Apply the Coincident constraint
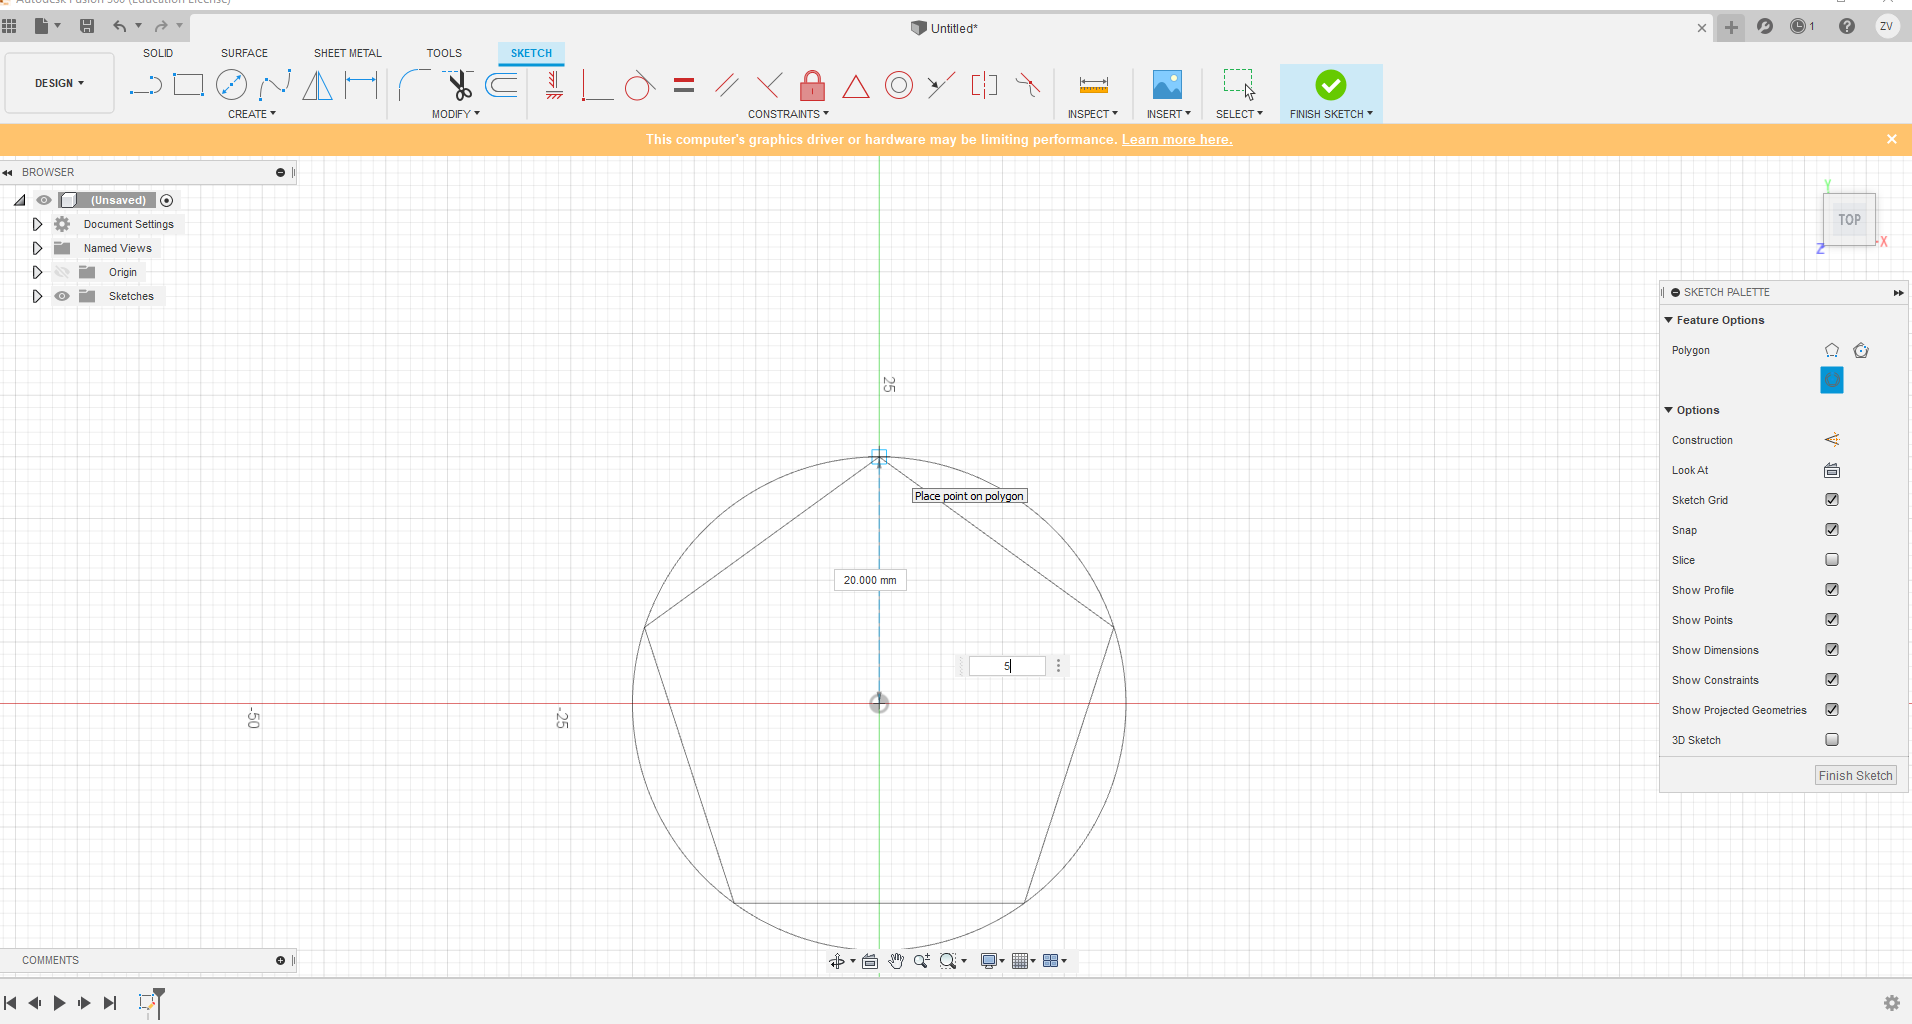 [597, 85]
